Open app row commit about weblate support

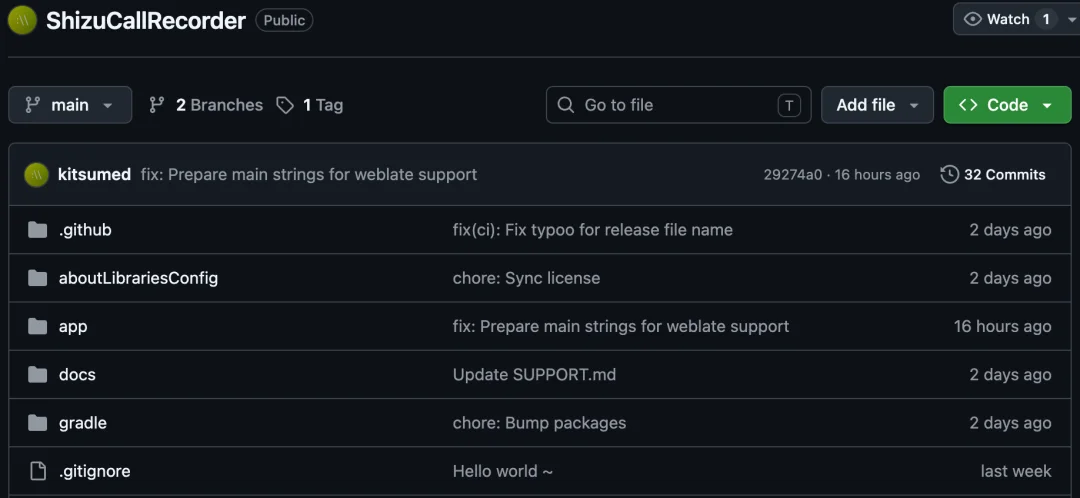[621, 326]
